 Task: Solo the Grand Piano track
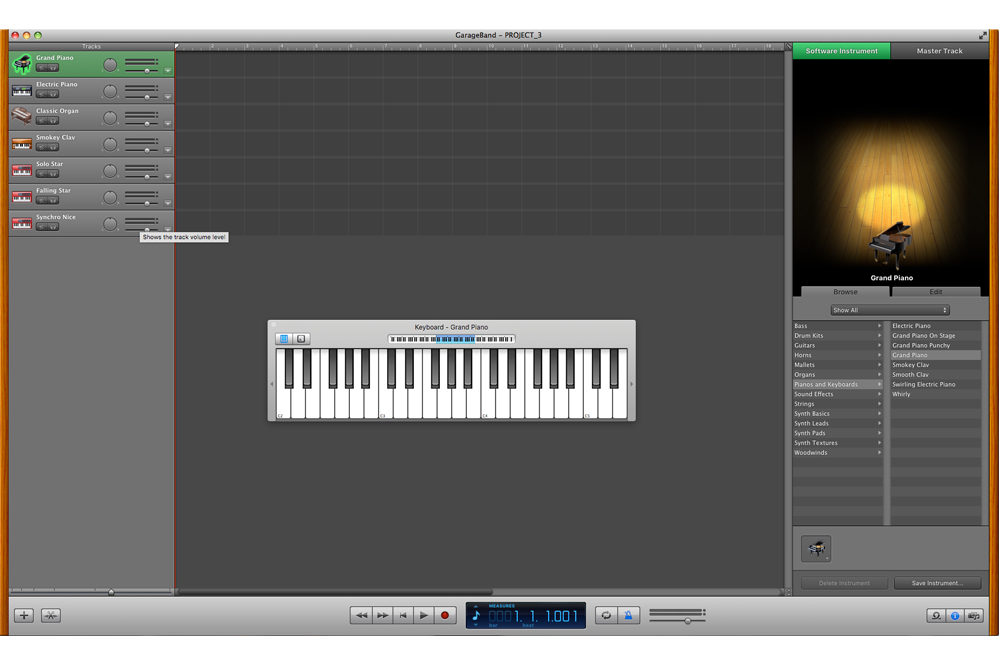pos(53,68)
